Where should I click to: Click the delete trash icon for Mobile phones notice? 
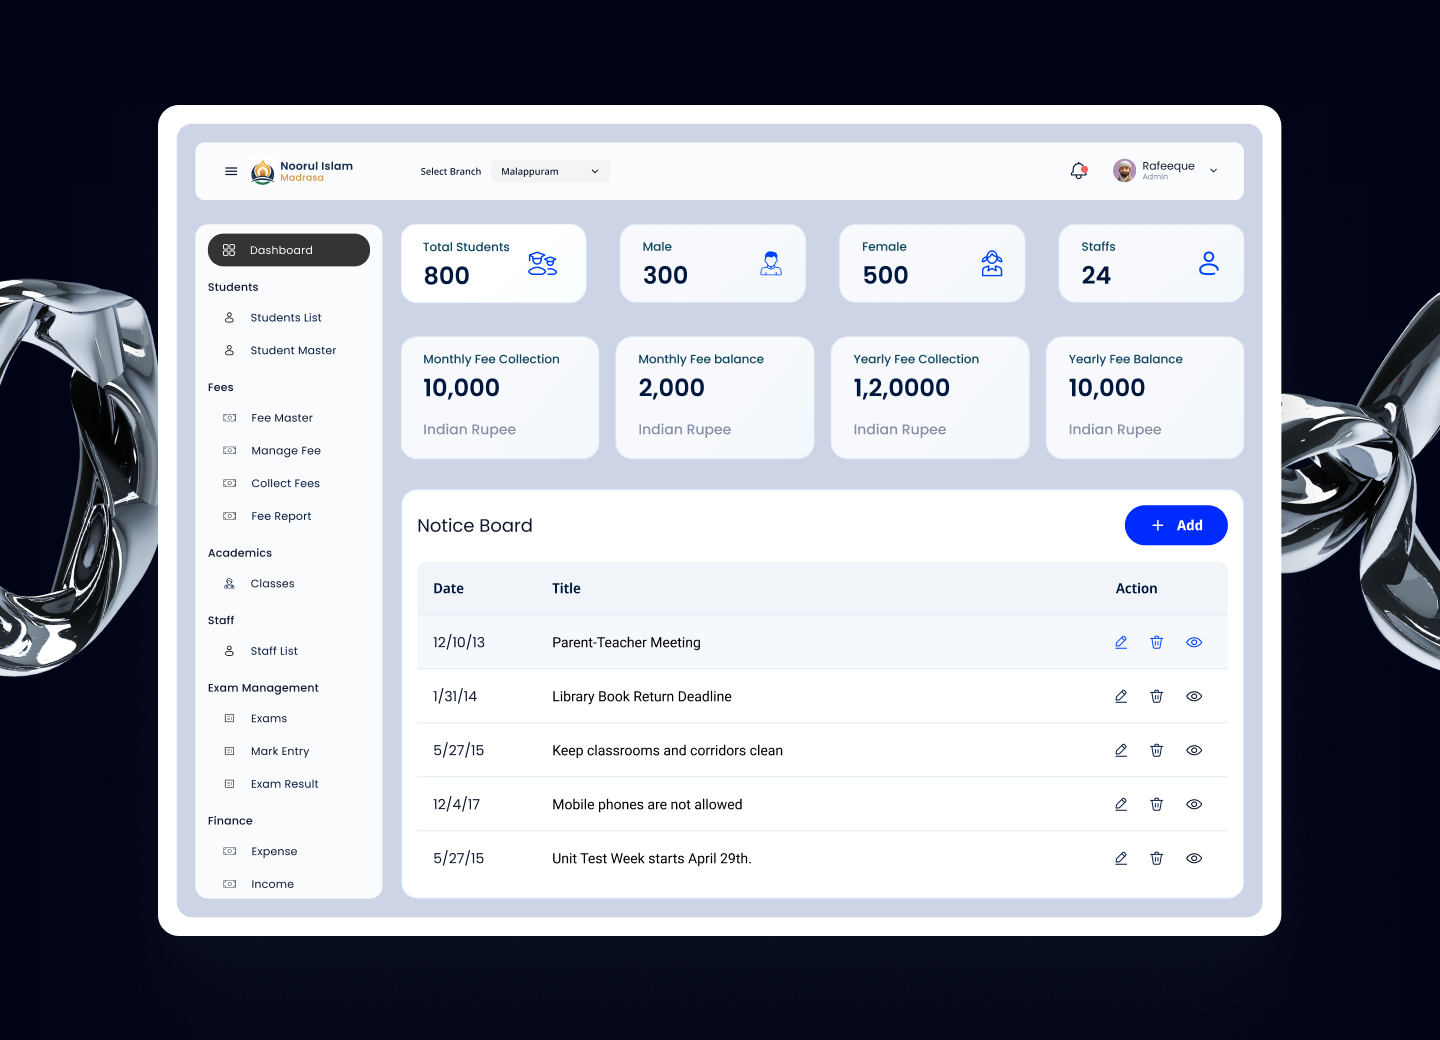[1157, 804]
